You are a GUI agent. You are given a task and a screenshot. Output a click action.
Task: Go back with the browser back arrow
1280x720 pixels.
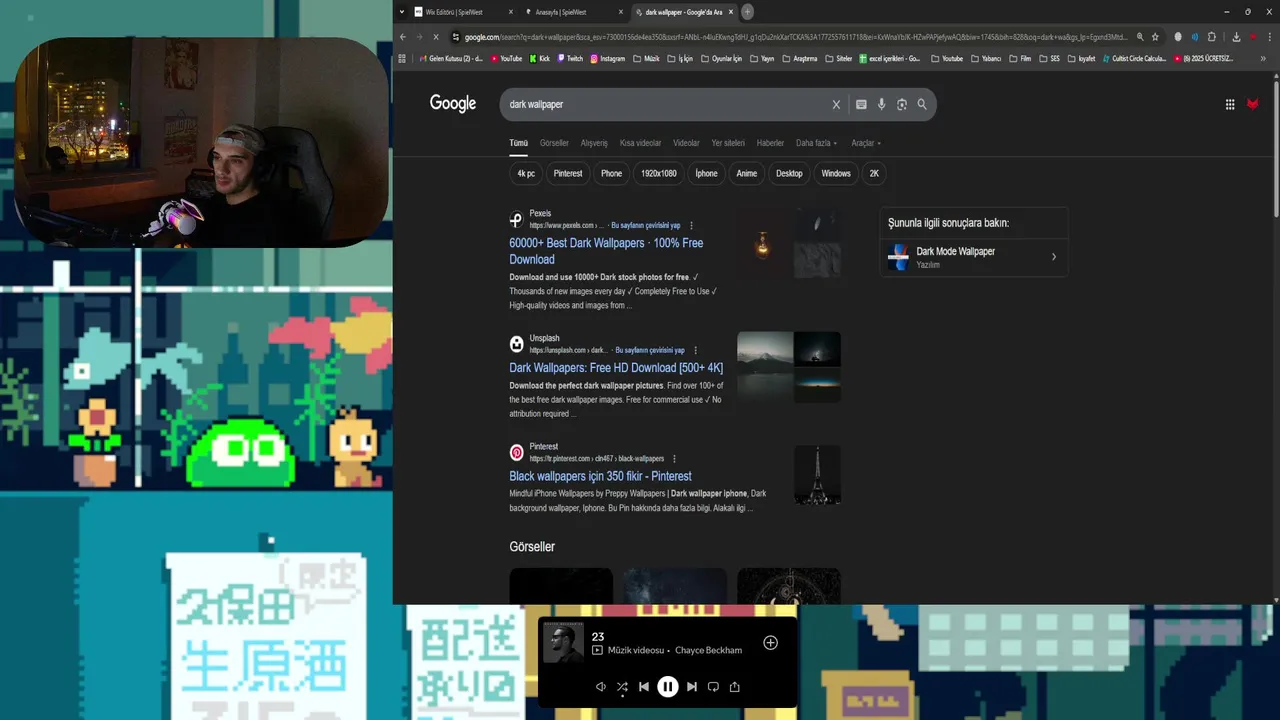pos(403,37)
